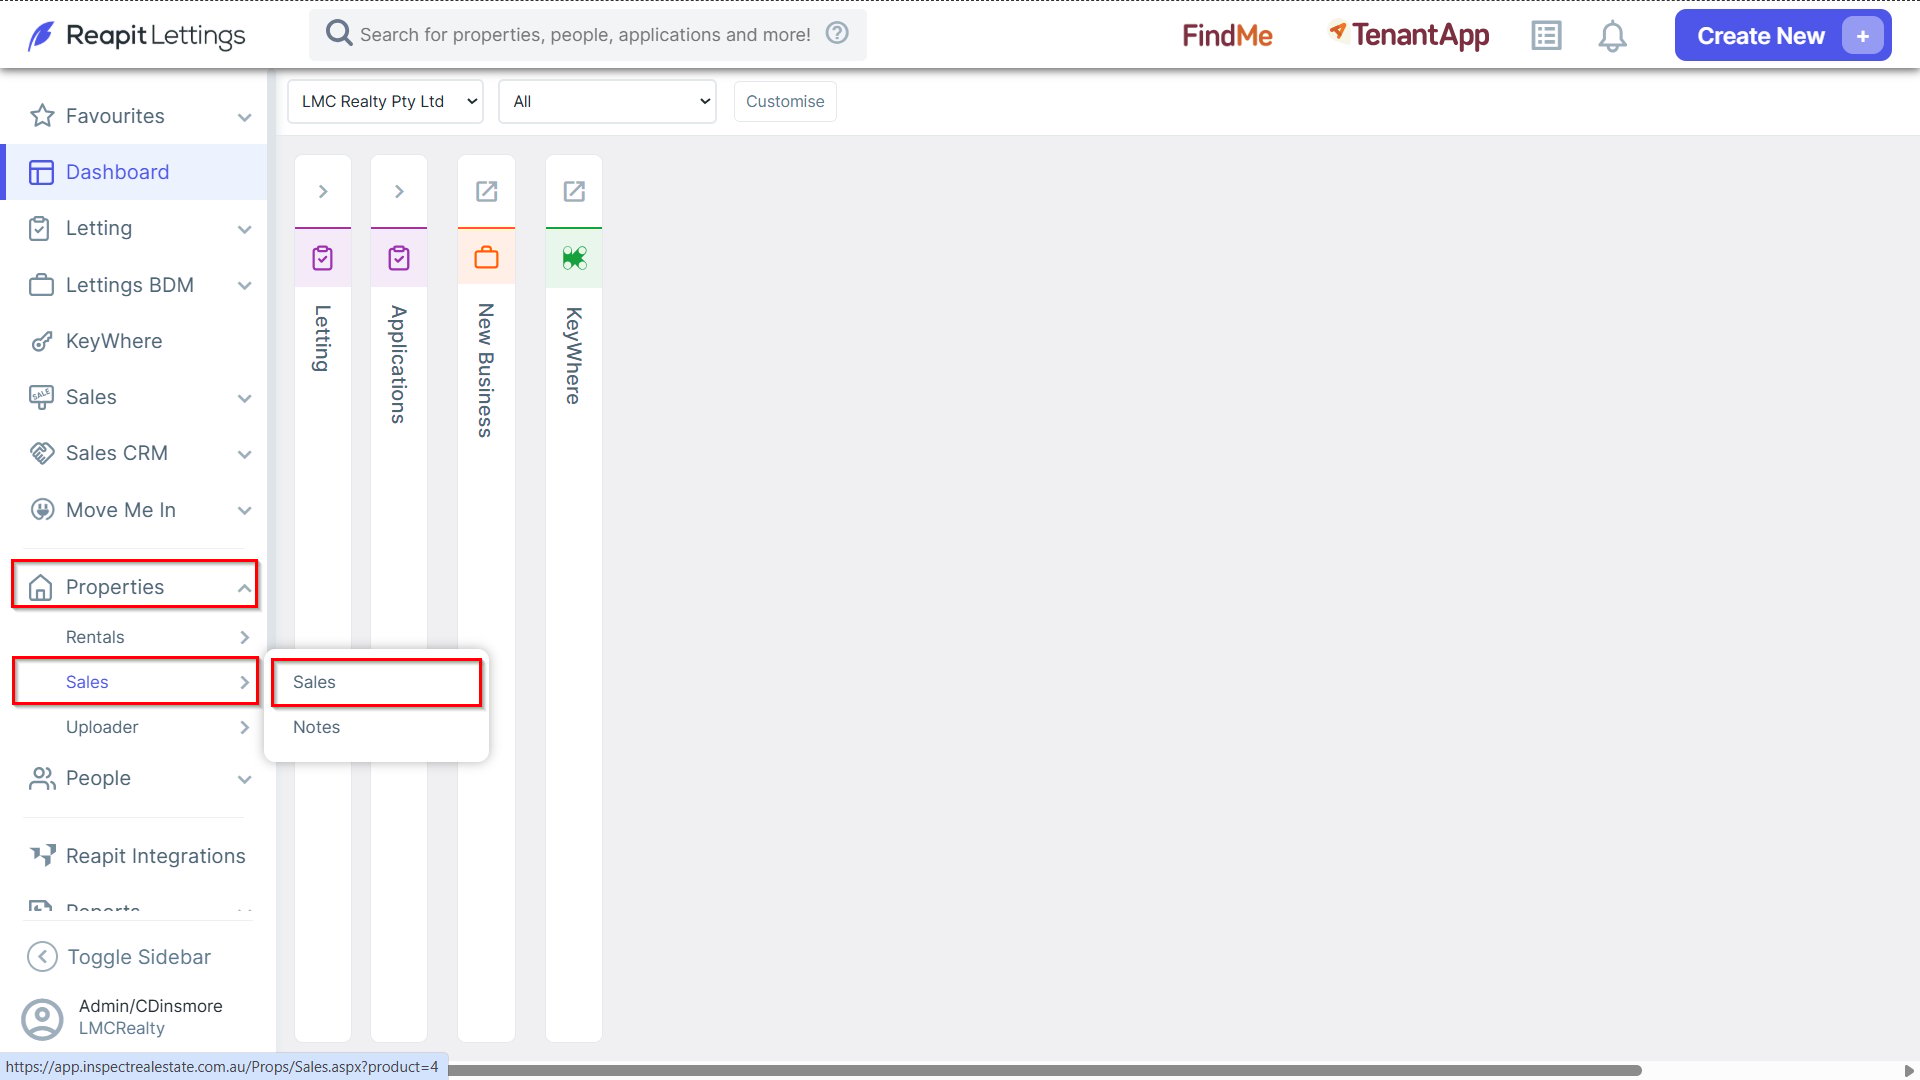Open the FindMe link
The height and width of the screenshot is (1080, 1920).
(x=1227, y=36)
